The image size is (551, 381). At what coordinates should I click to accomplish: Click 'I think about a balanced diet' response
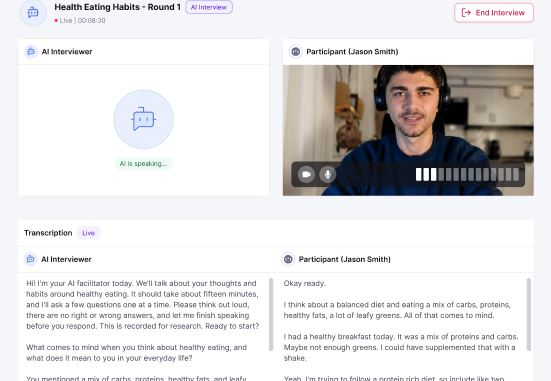point(397,310)
